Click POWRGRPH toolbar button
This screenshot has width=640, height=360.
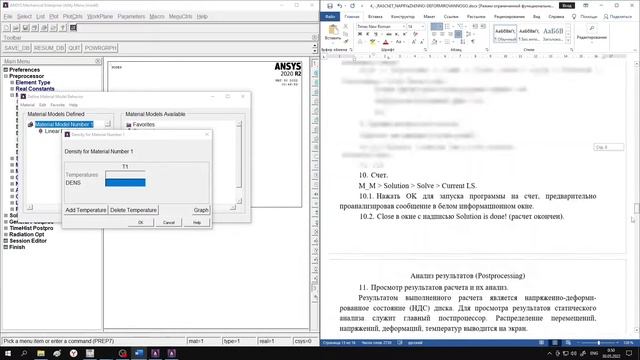point(100,48)
